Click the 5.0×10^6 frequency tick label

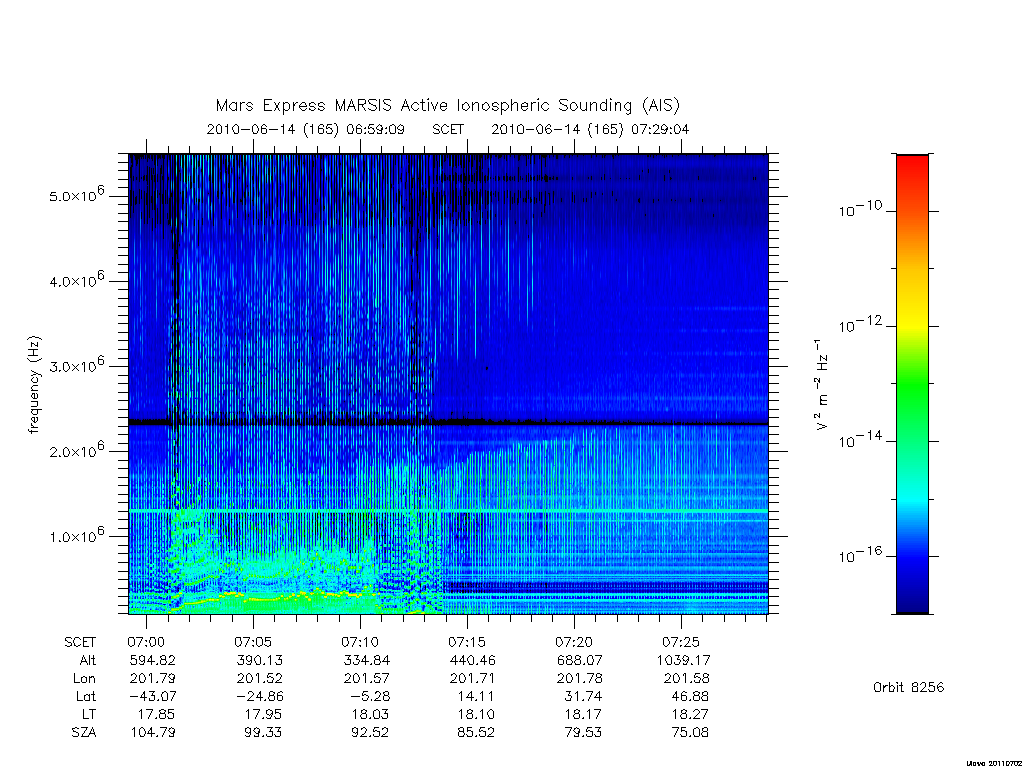76,195
